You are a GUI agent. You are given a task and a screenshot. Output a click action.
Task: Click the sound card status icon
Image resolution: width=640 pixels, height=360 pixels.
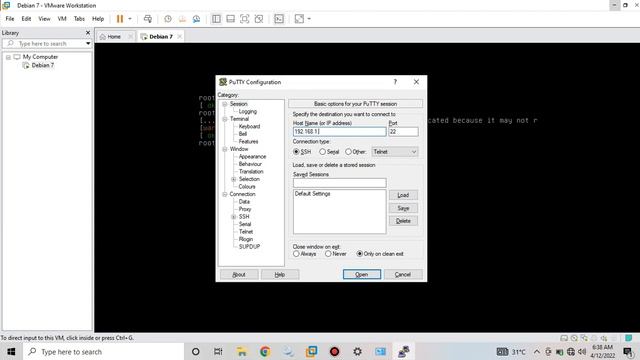604,338
